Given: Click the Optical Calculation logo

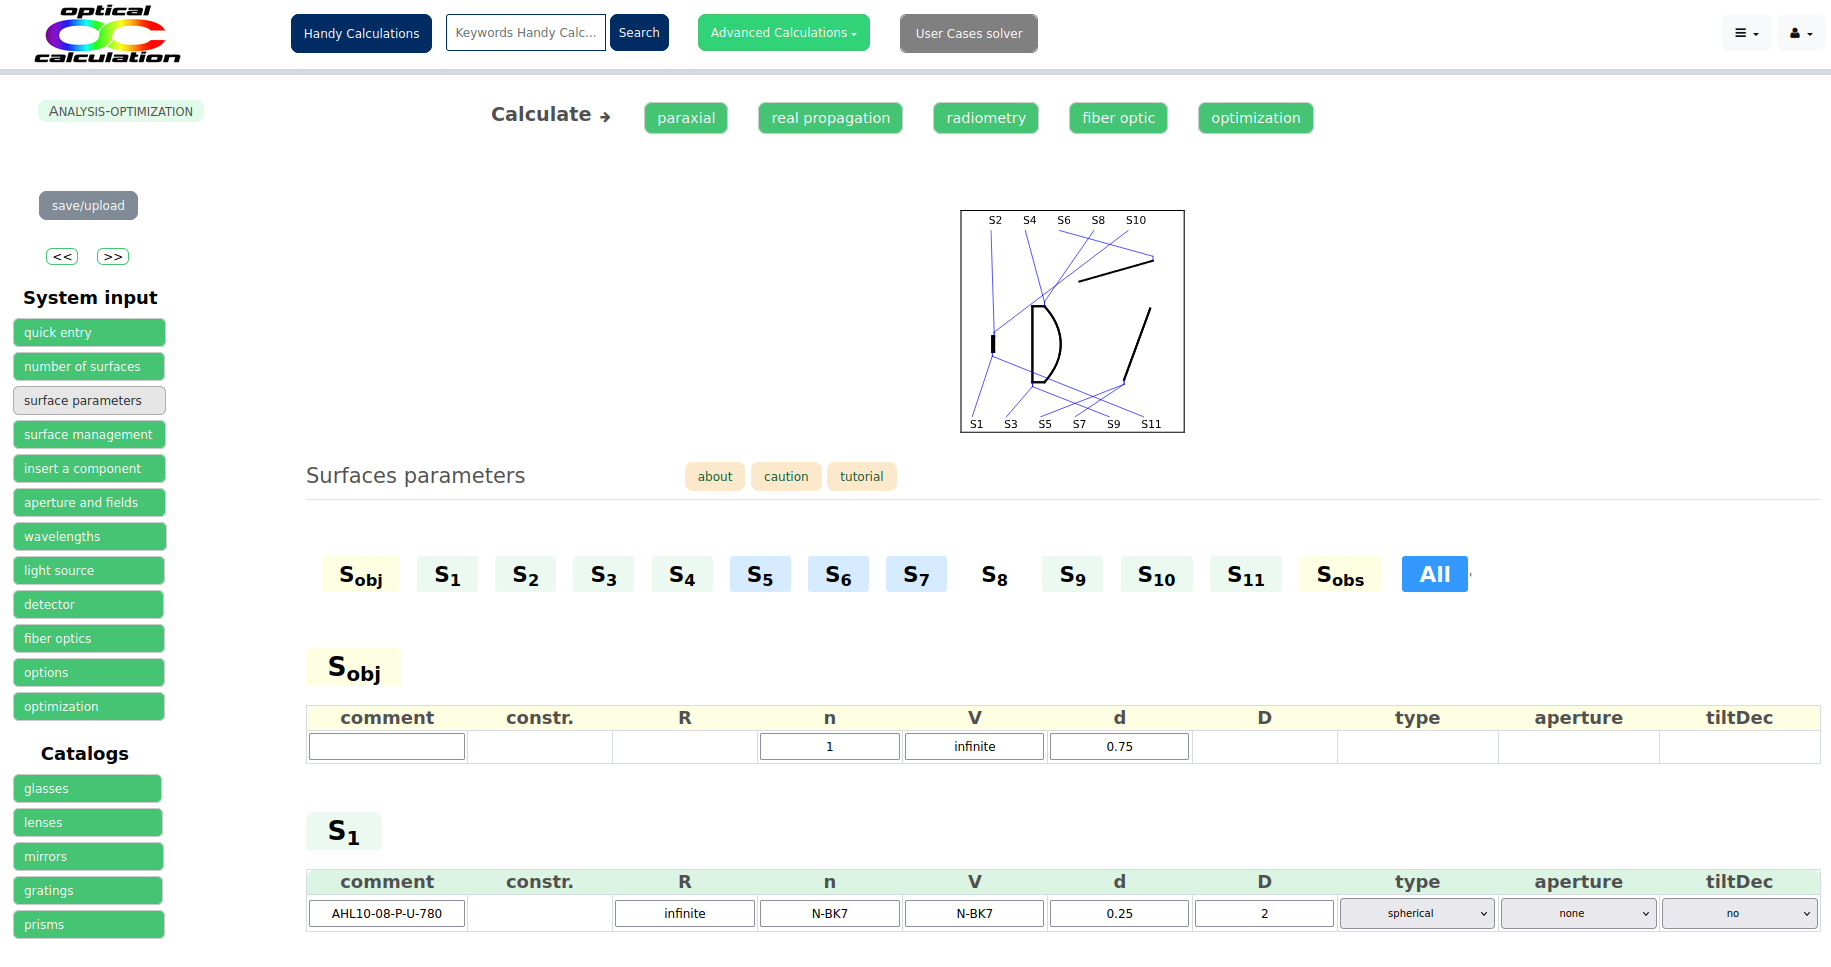Looking at the screenshot, I should [108, 34].
